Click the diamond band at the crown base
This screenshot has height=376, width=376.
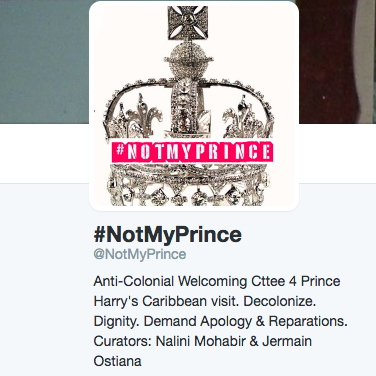[x=189, y=188]
